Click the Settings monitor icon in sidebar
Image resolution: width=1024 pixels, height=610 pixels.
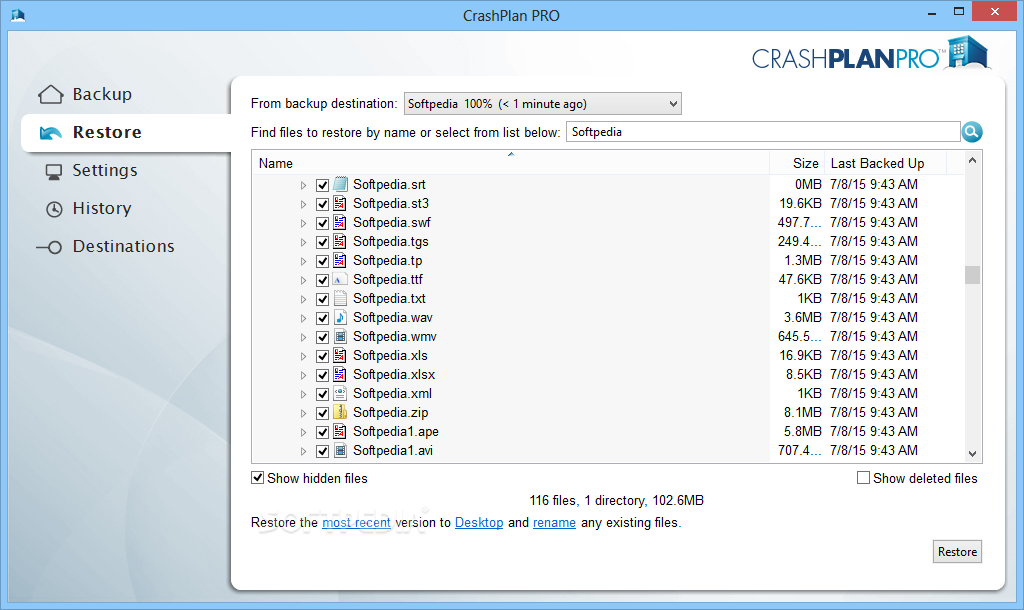[x=54, y=171]
